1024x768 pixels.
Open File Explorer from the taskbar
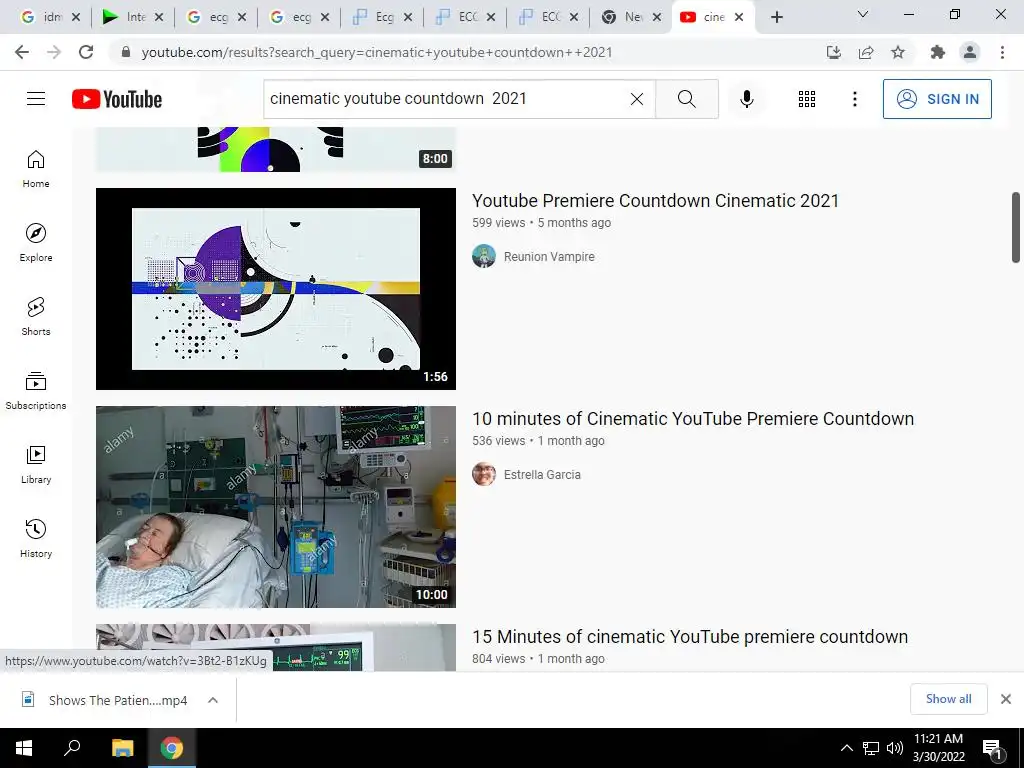122,748
